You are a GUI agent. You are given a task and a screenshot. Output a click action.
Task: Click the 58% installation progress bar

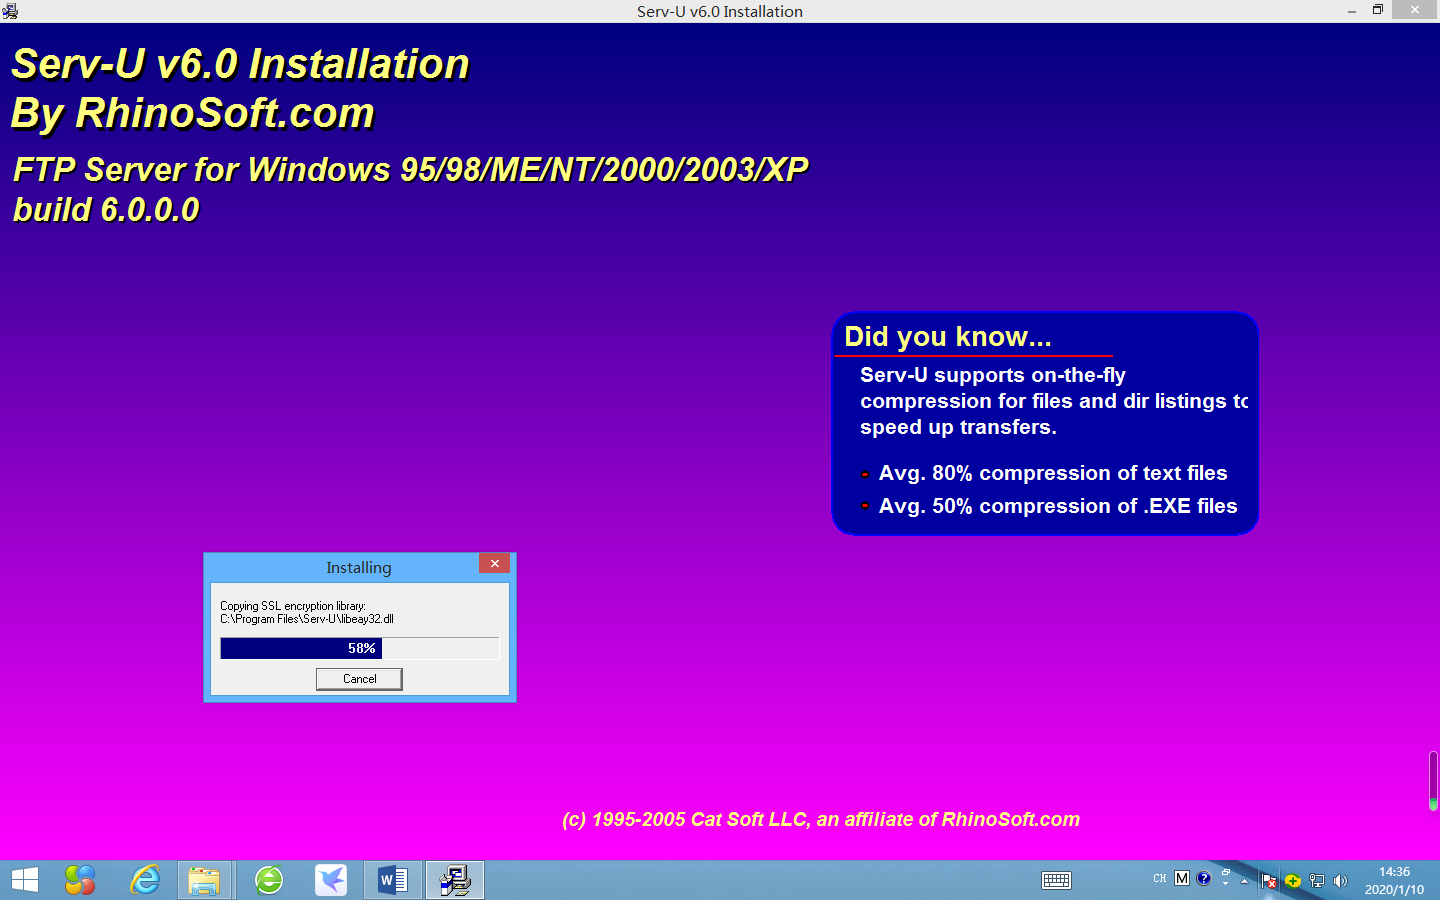359,649
